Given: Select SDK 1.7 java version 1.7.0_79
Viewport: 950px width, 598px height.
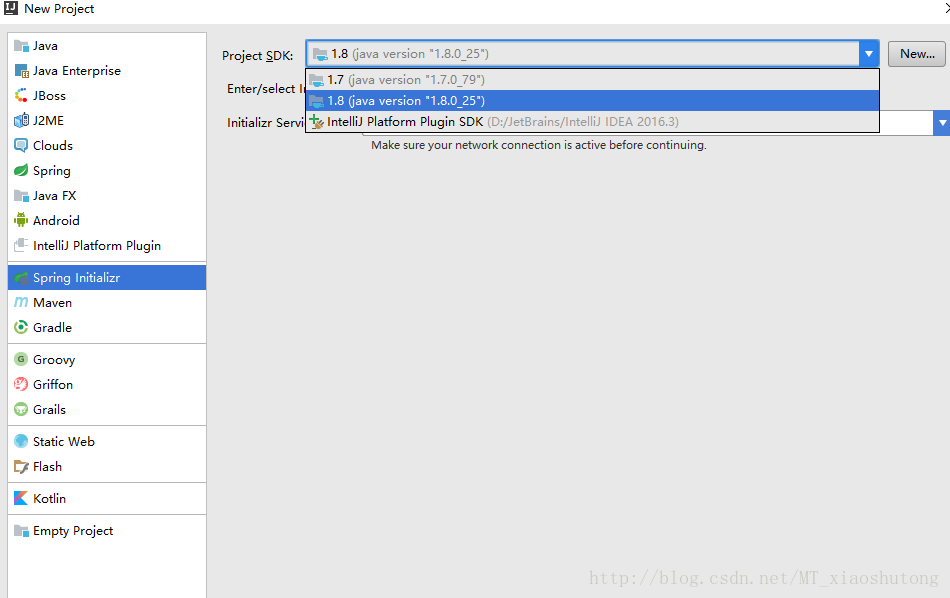Looking at the screenshot, I should pos(592,79).
